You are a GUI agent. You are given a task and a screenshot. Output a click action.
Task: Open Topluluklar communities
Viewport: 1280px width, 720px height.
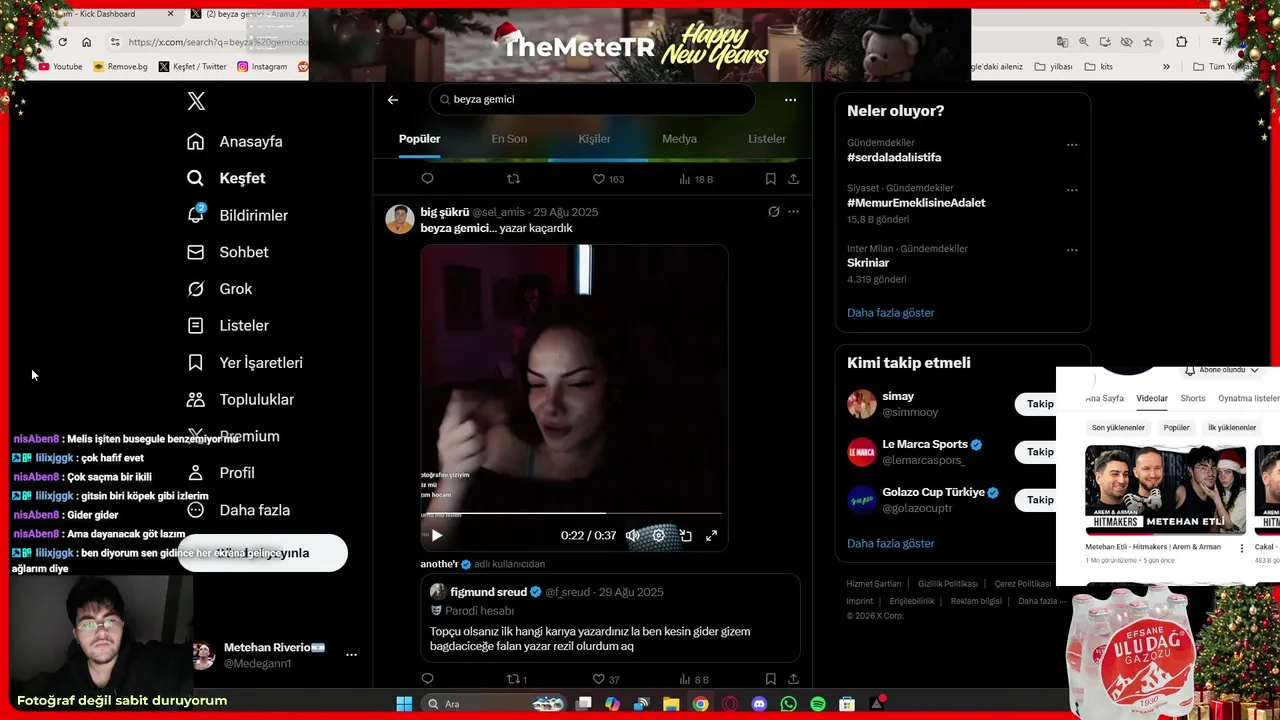click(240, 399)
